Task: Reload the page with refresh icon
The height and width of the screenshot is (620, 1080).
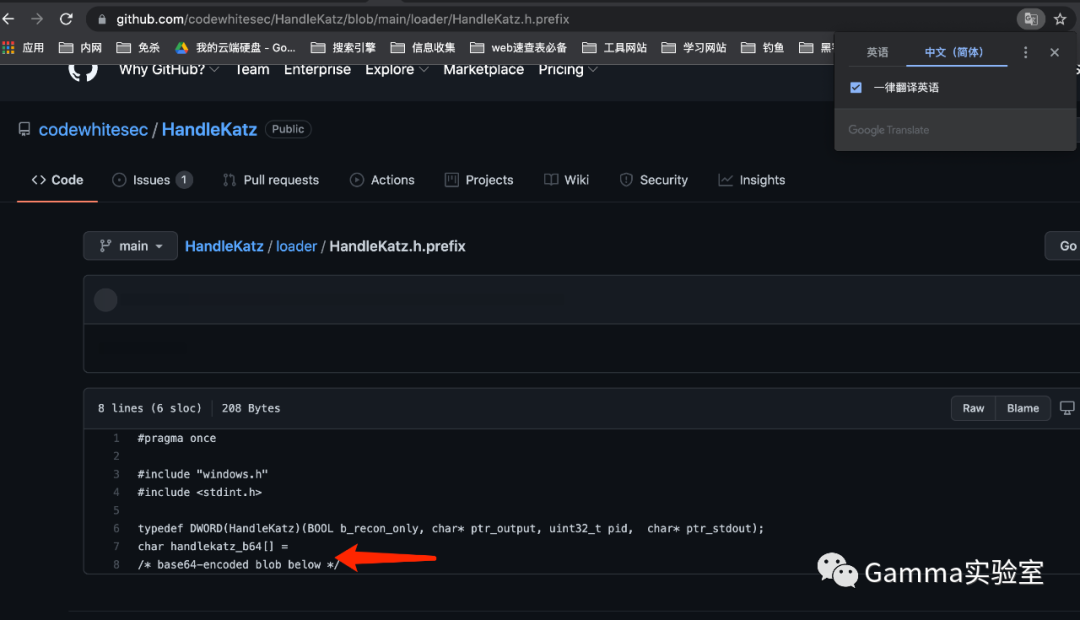Action: point(66,19)
